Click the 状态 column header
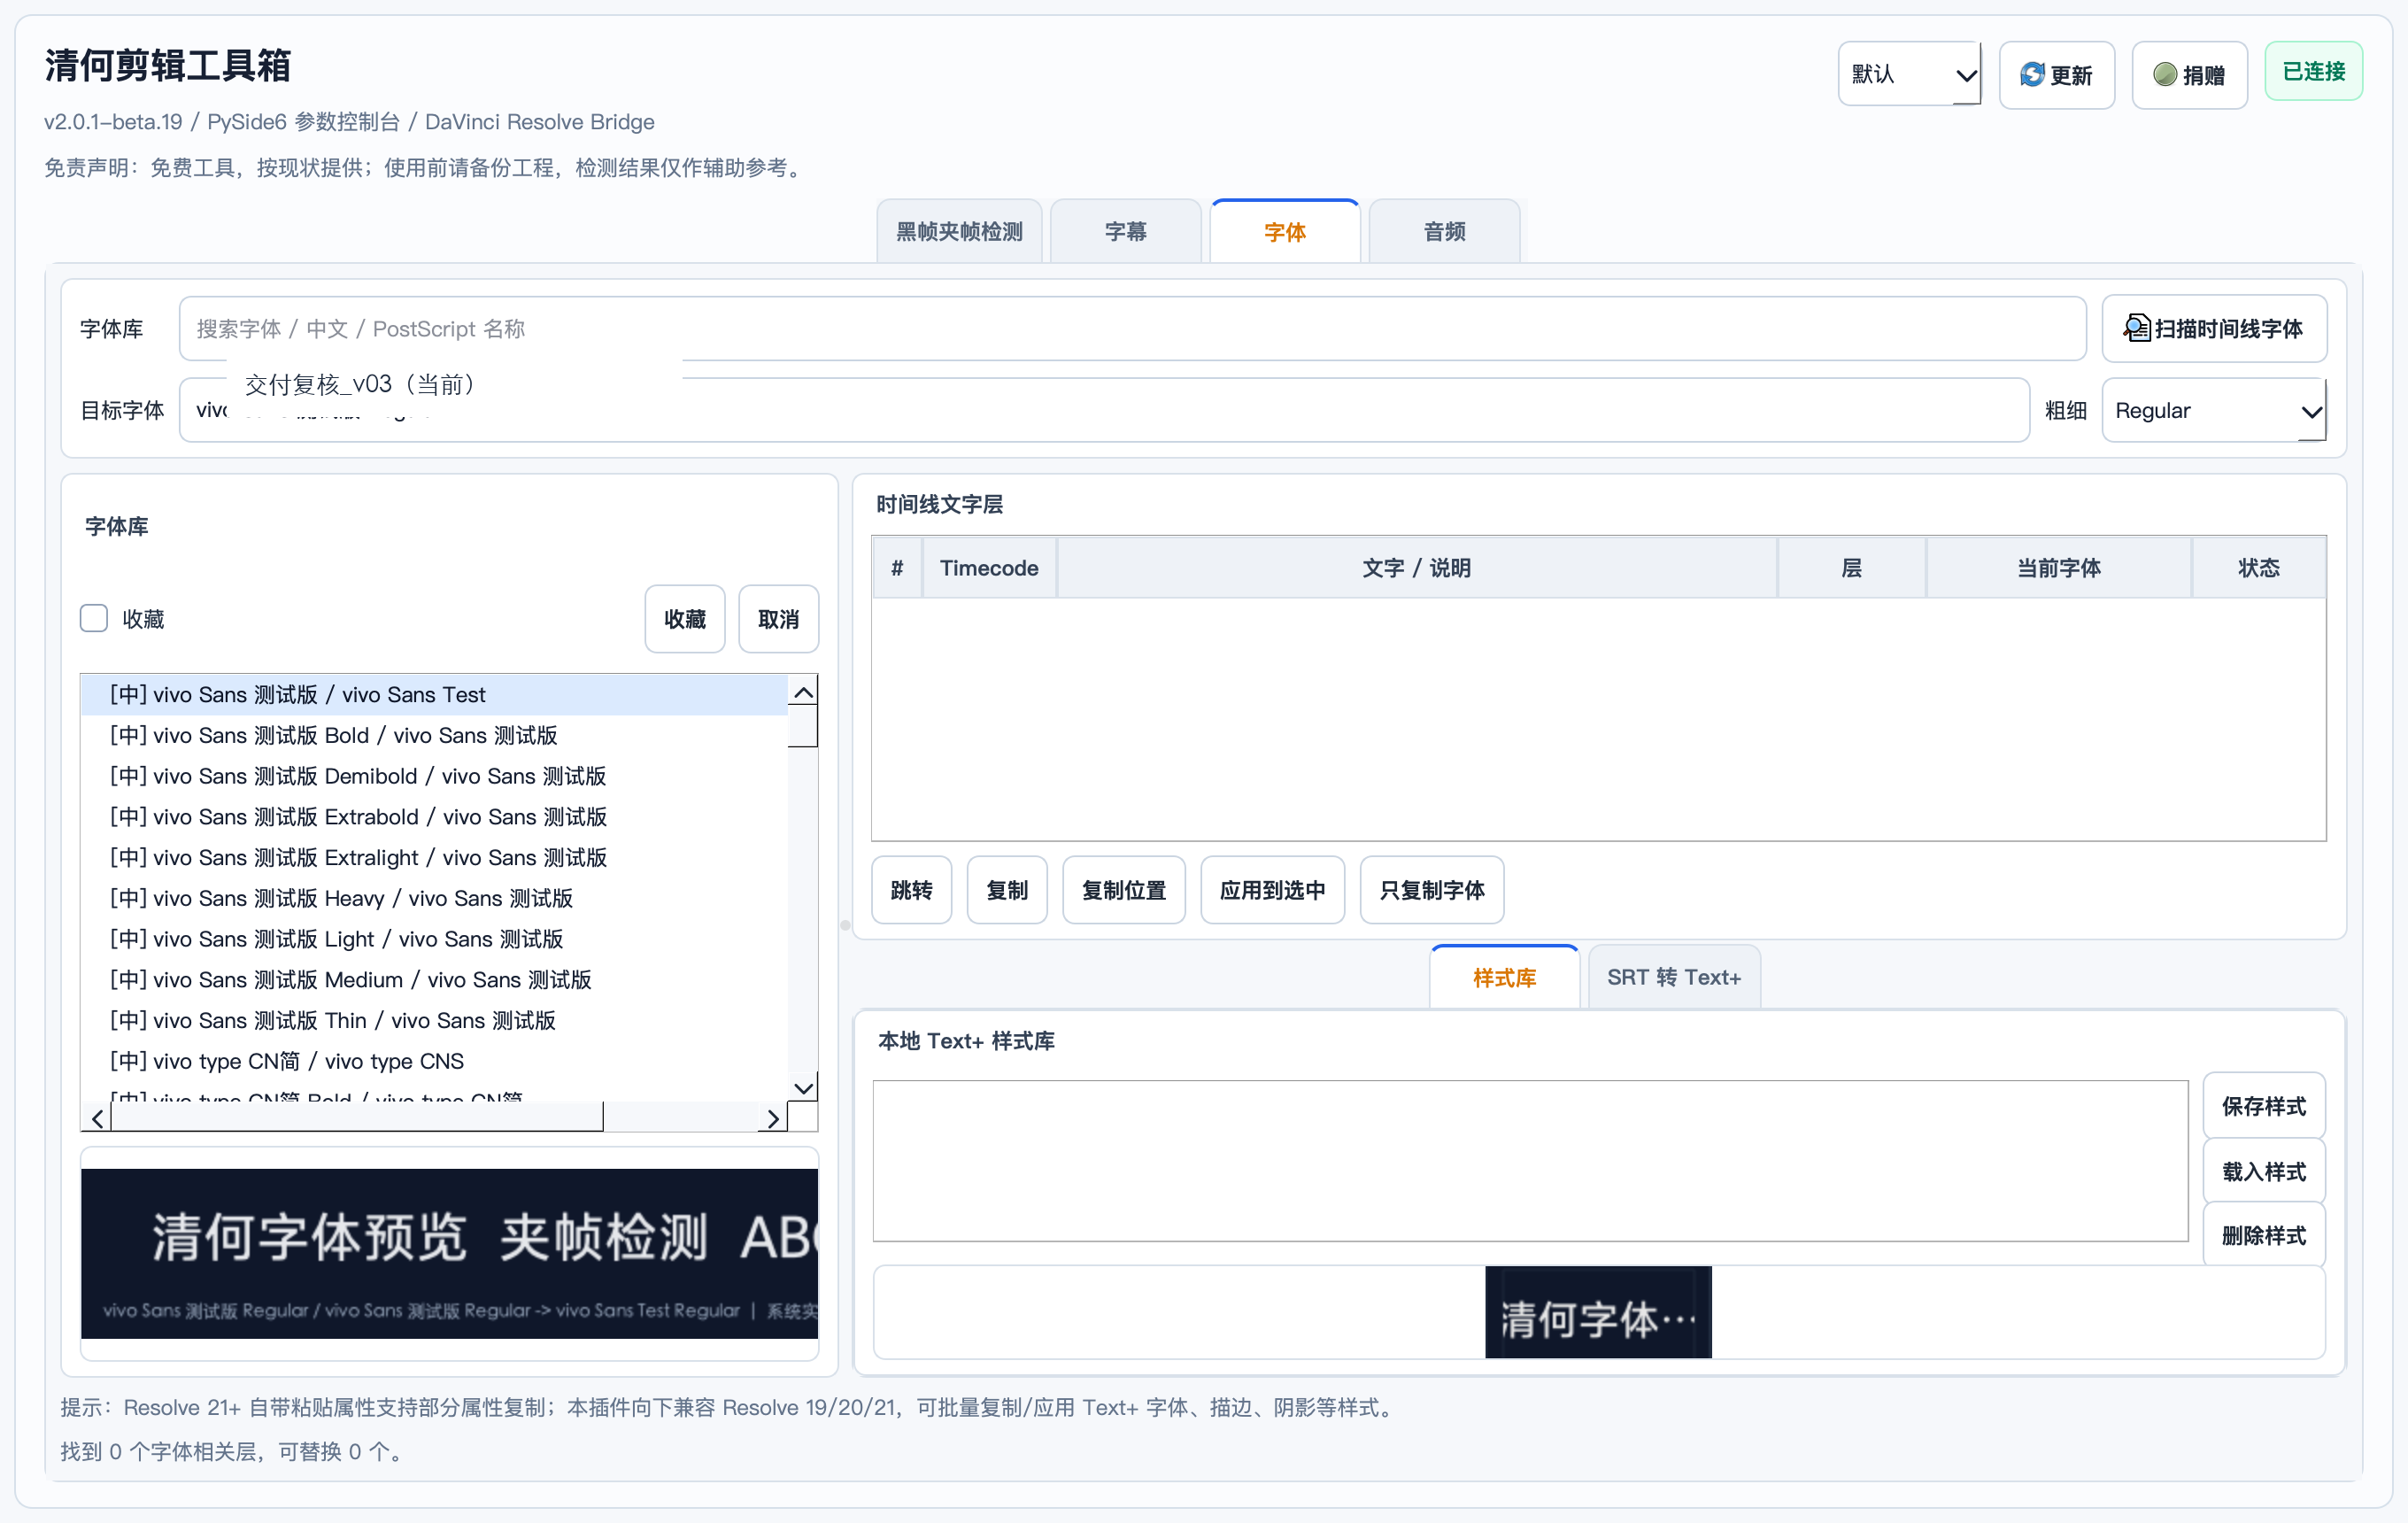2408x1523 pixels. click(x=2258, y=567)
